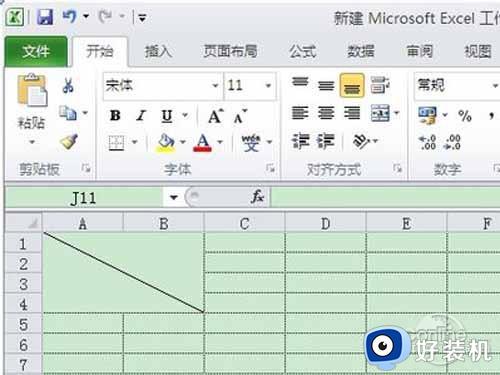Image resolution: width=500 pixels, height=375 pixels.
Task: Click the Accounting Number Format icon
Action: (x=427, y=115)
